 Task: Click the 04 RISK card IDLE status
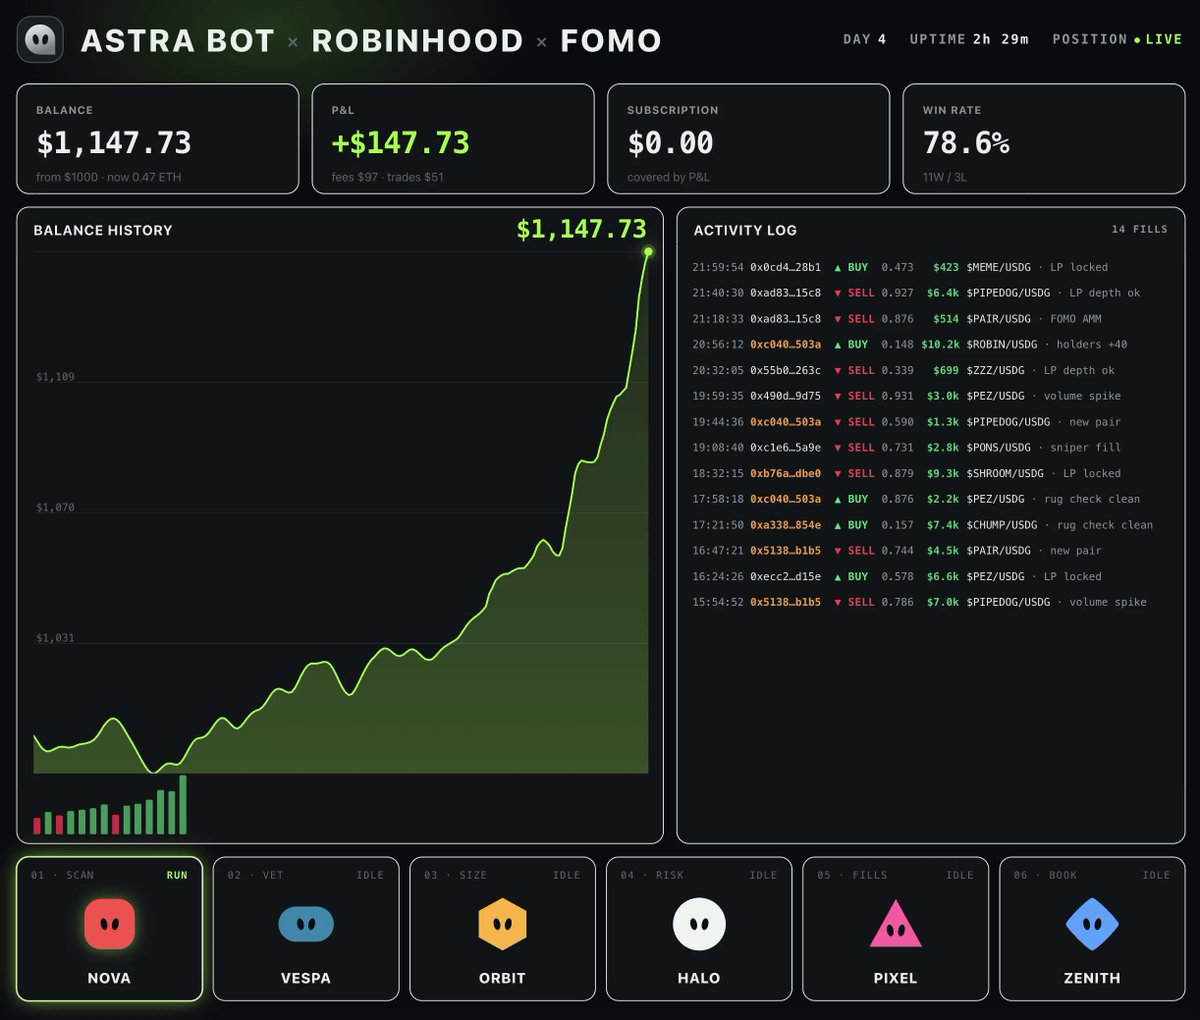pyautogui.click(x=763, y=875)
